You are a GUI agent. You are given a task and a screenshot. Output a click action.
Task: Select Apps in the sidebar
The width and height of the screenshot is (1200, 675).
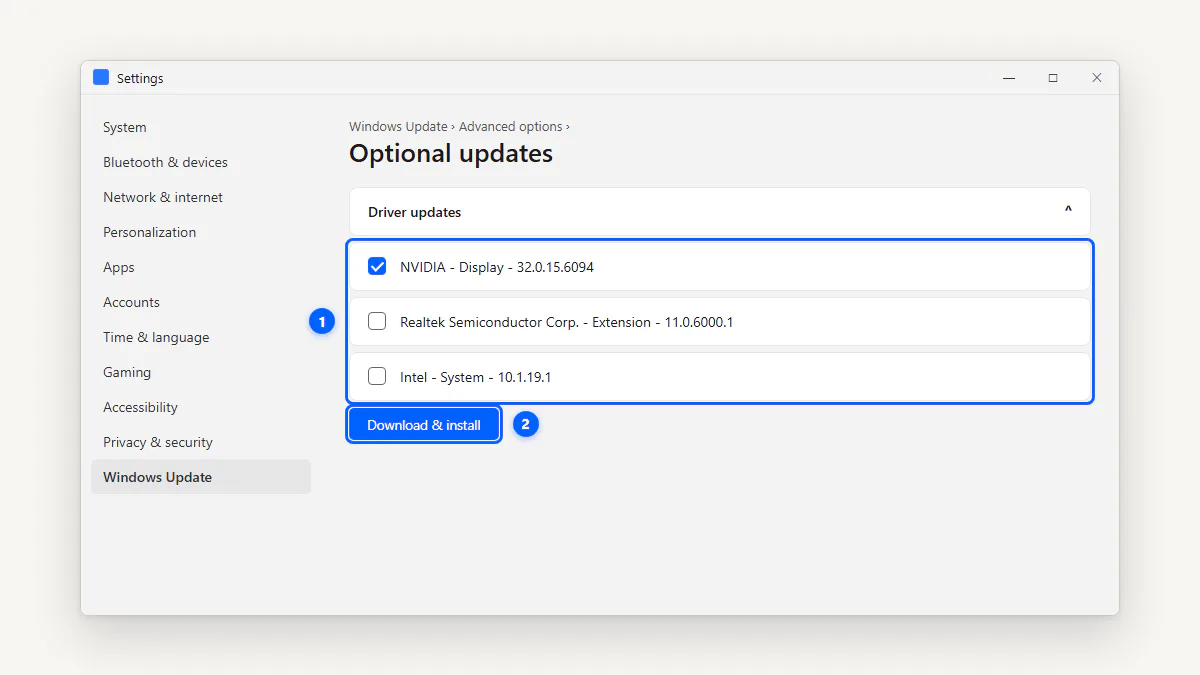click(201, 267)
